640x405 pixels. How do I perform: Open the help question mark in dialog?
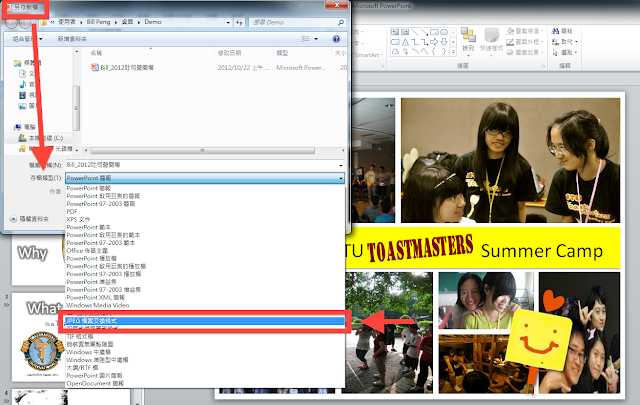click(336, 39)
